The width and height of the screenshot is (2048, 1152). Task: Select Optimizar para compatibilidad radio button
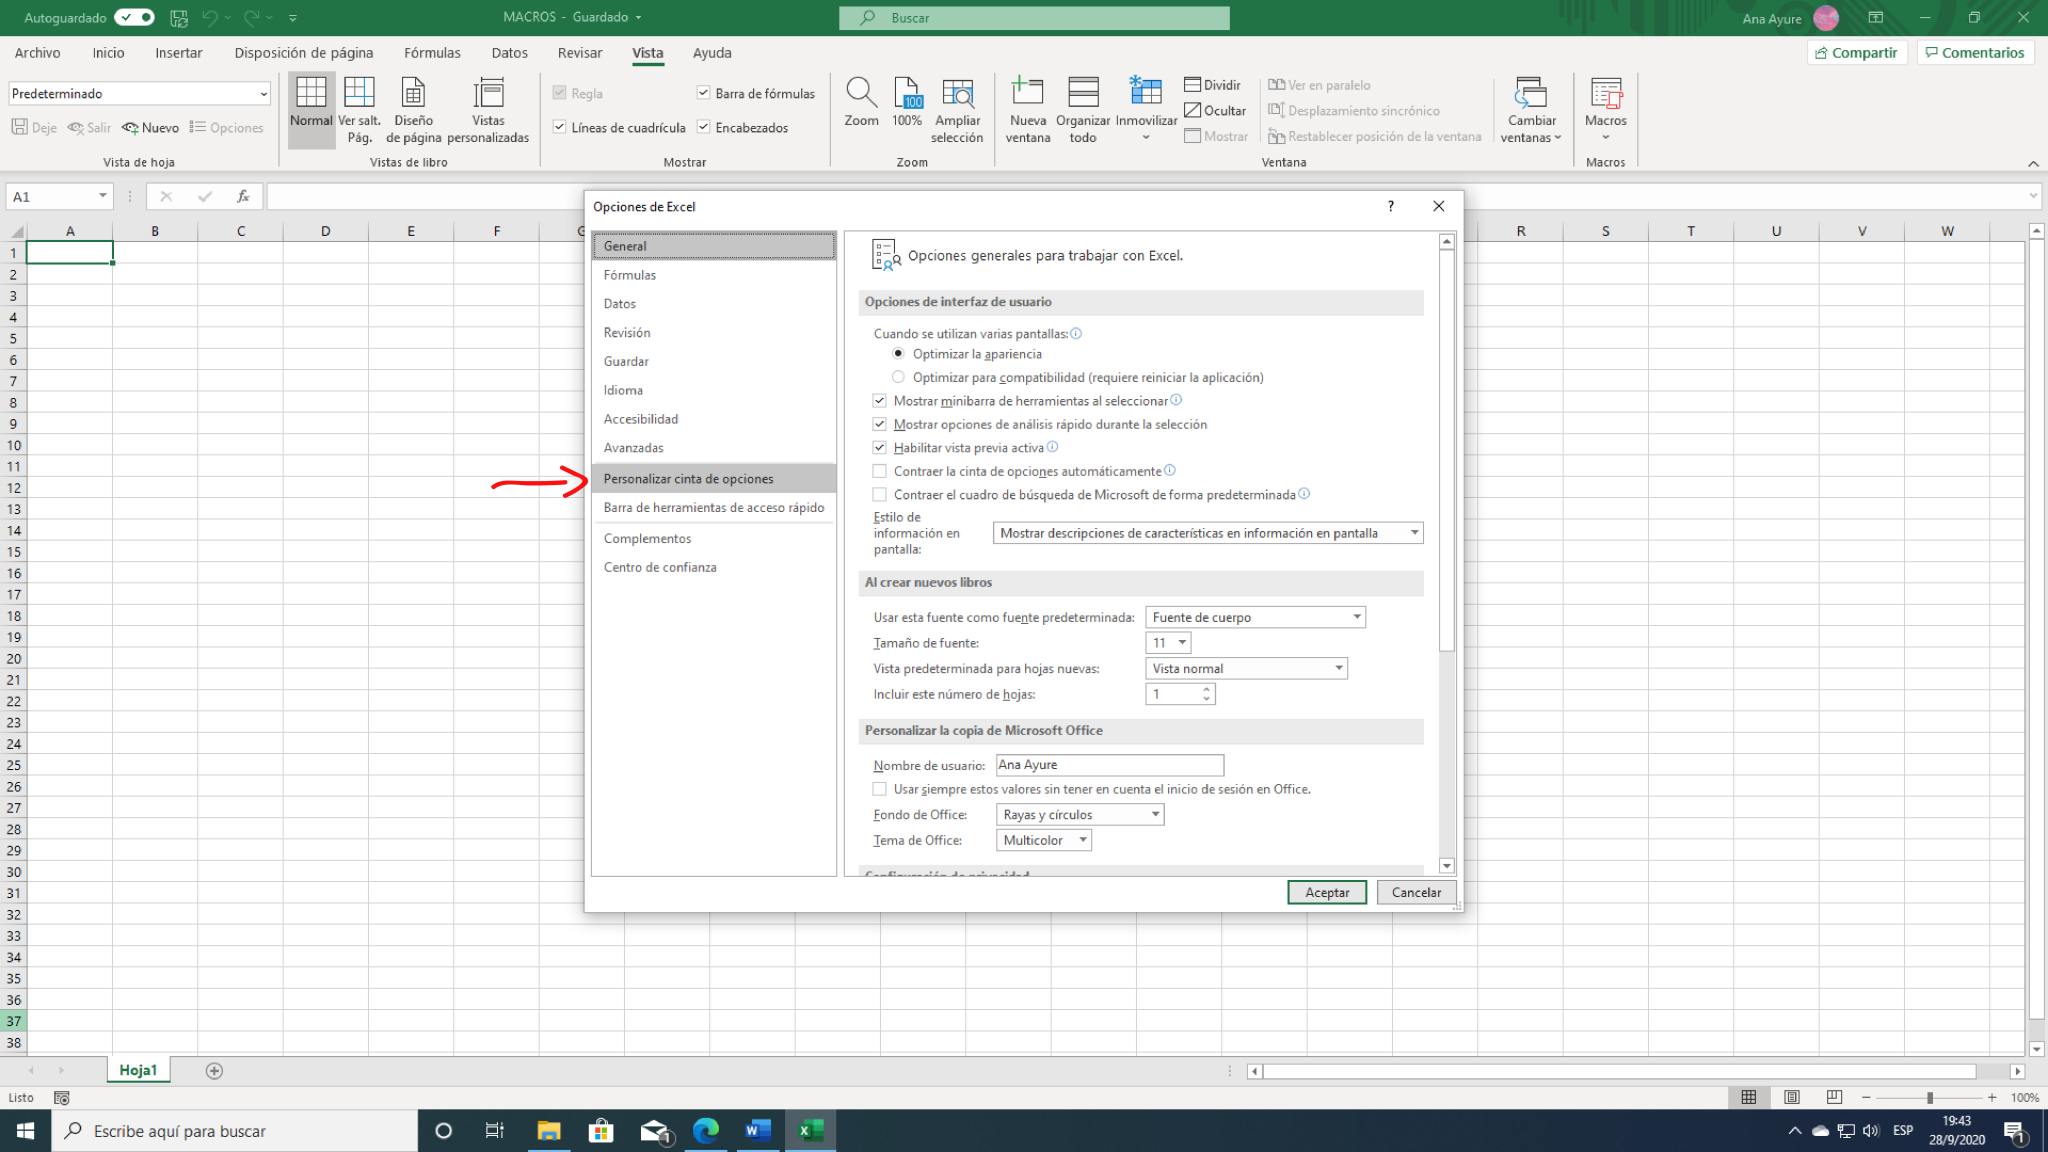point(899,377)
